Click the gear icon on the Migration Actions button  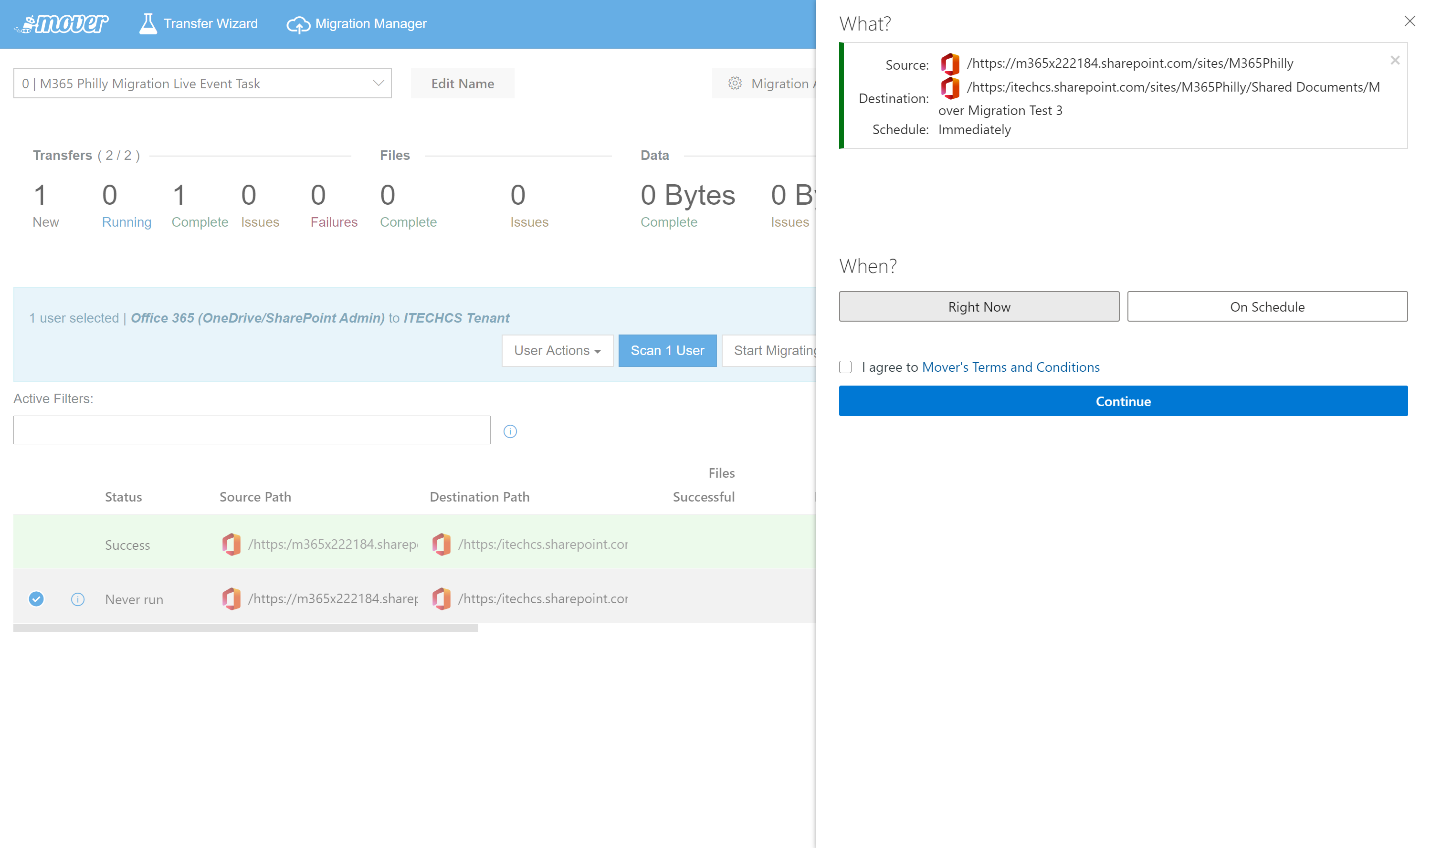pos(735,83)
